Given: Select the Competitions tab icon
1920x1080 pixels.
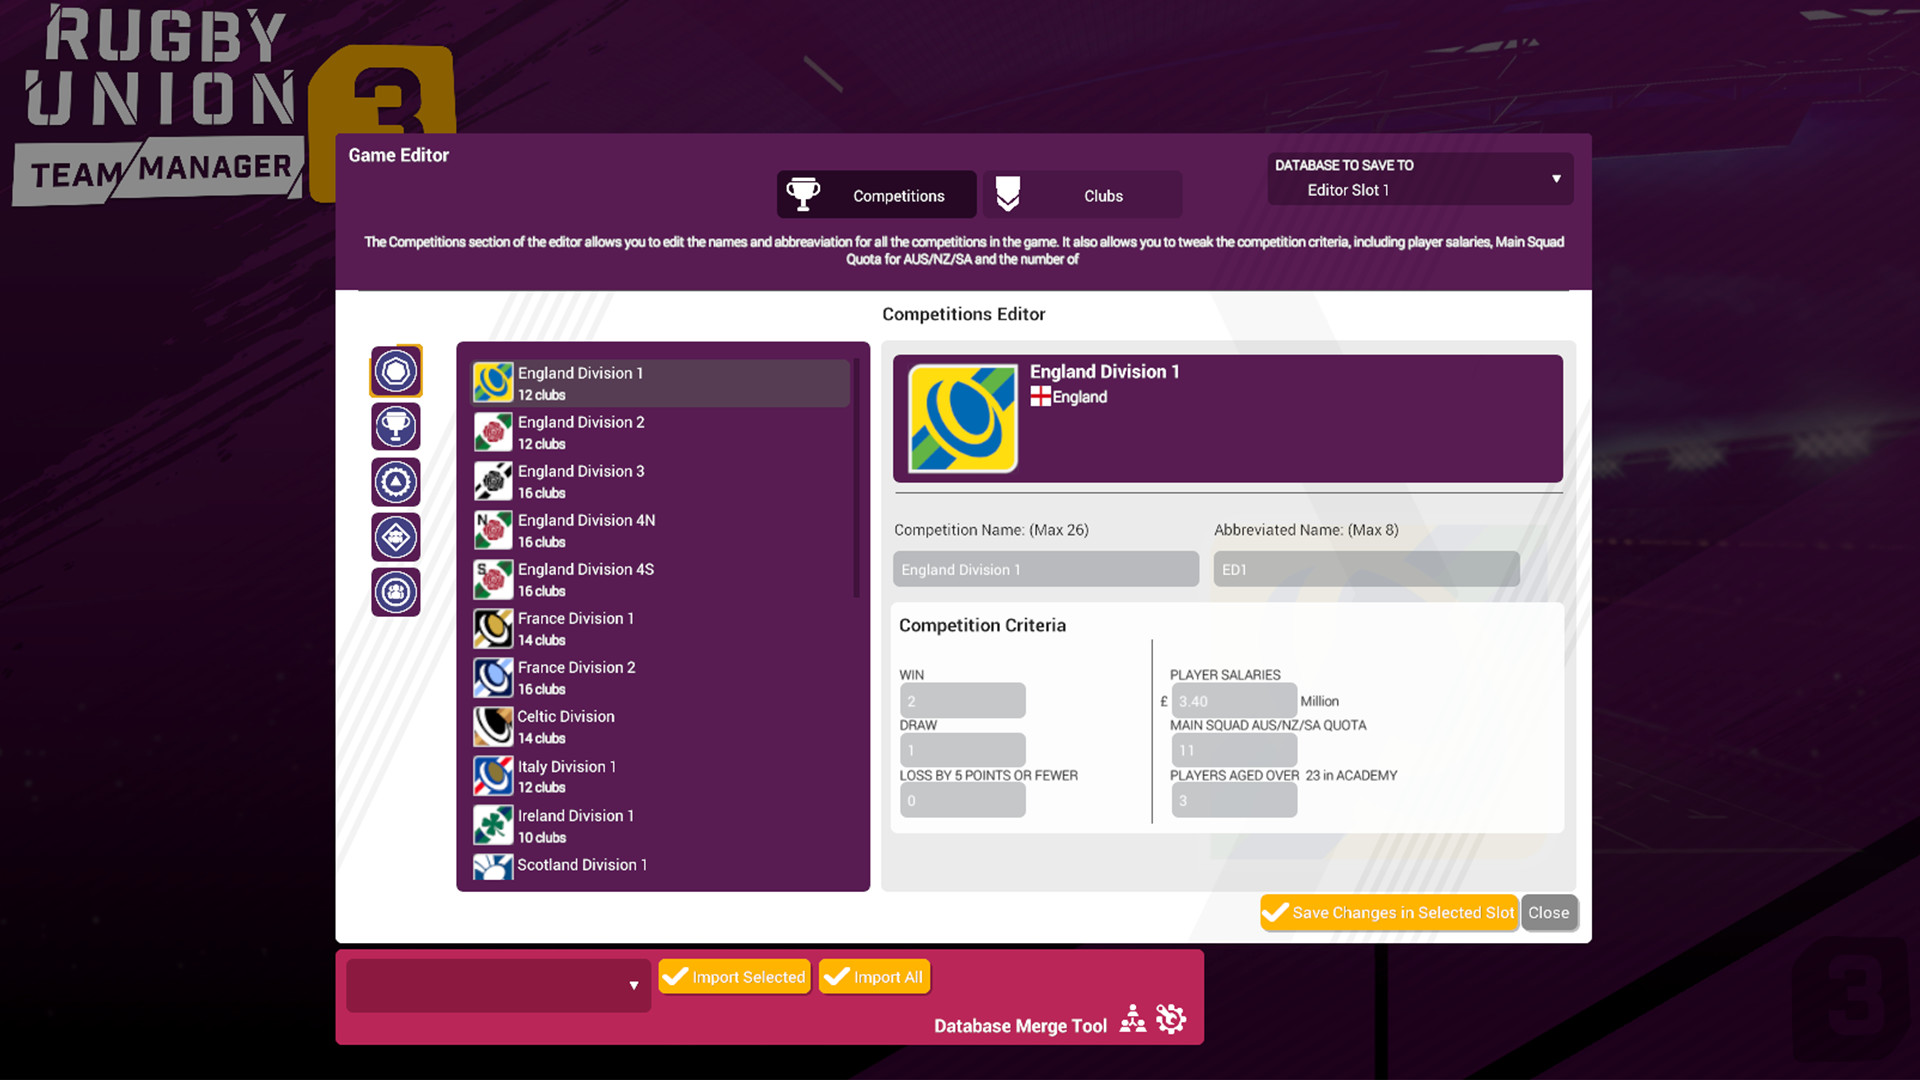Looking at the screenshot, I should coord(804,195).
